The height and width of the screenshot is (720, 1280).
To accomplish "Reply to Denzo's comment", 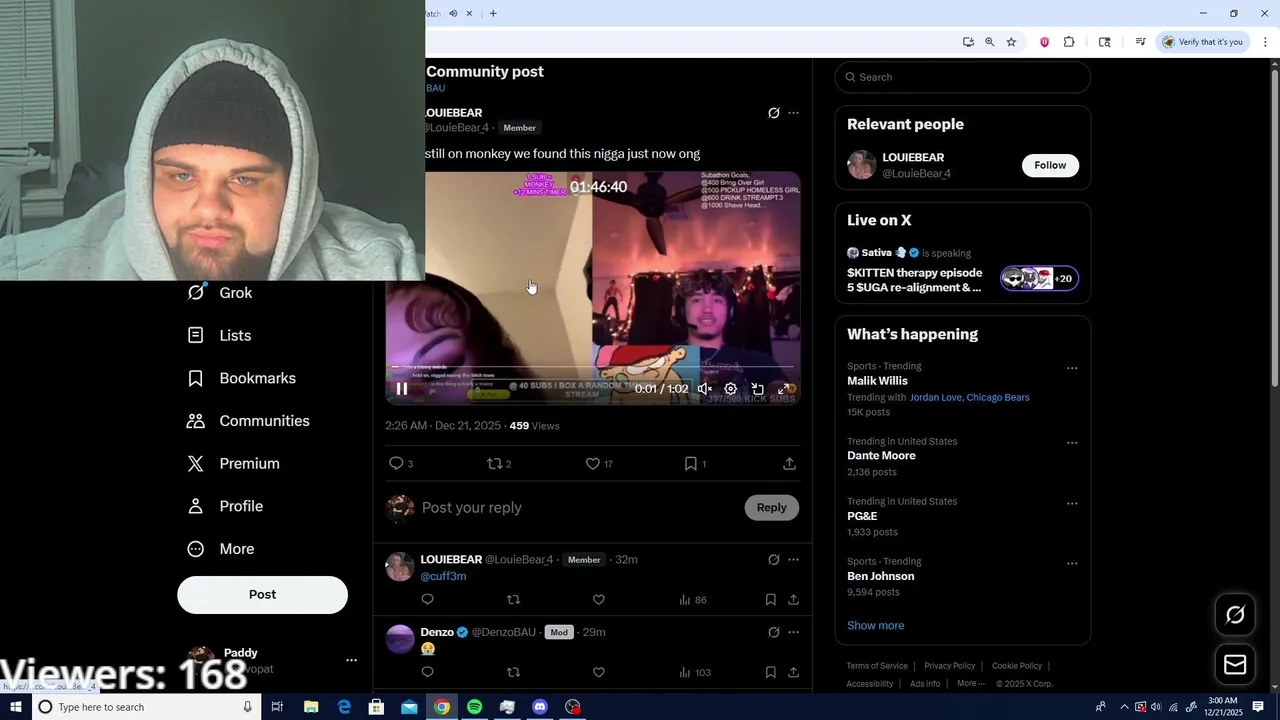I will (427, 672).
